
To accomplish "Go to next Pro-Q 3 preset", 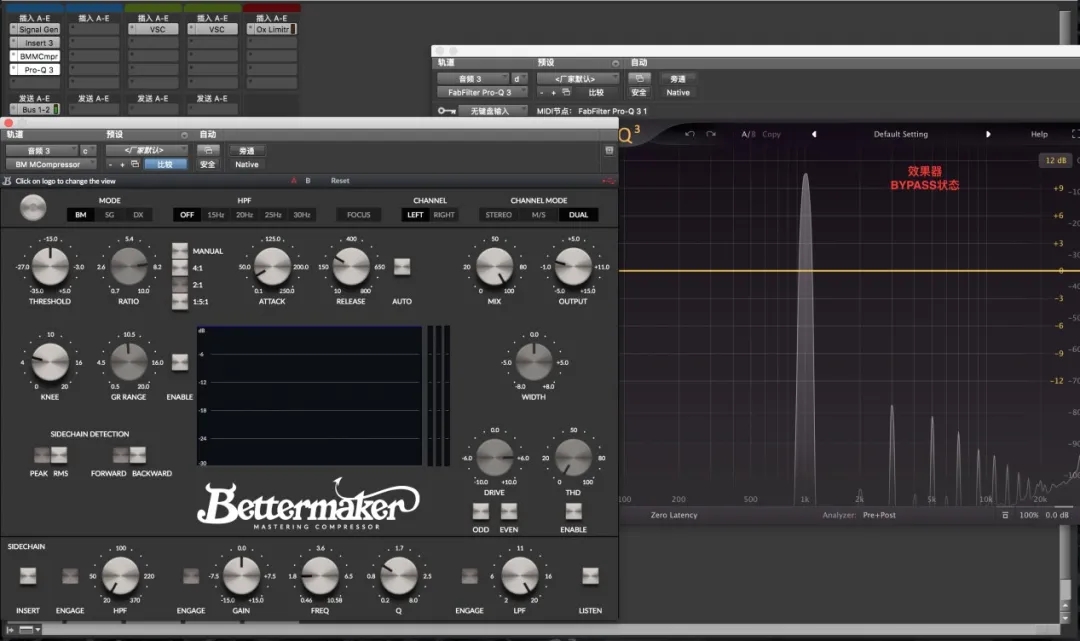I will 988,134.
